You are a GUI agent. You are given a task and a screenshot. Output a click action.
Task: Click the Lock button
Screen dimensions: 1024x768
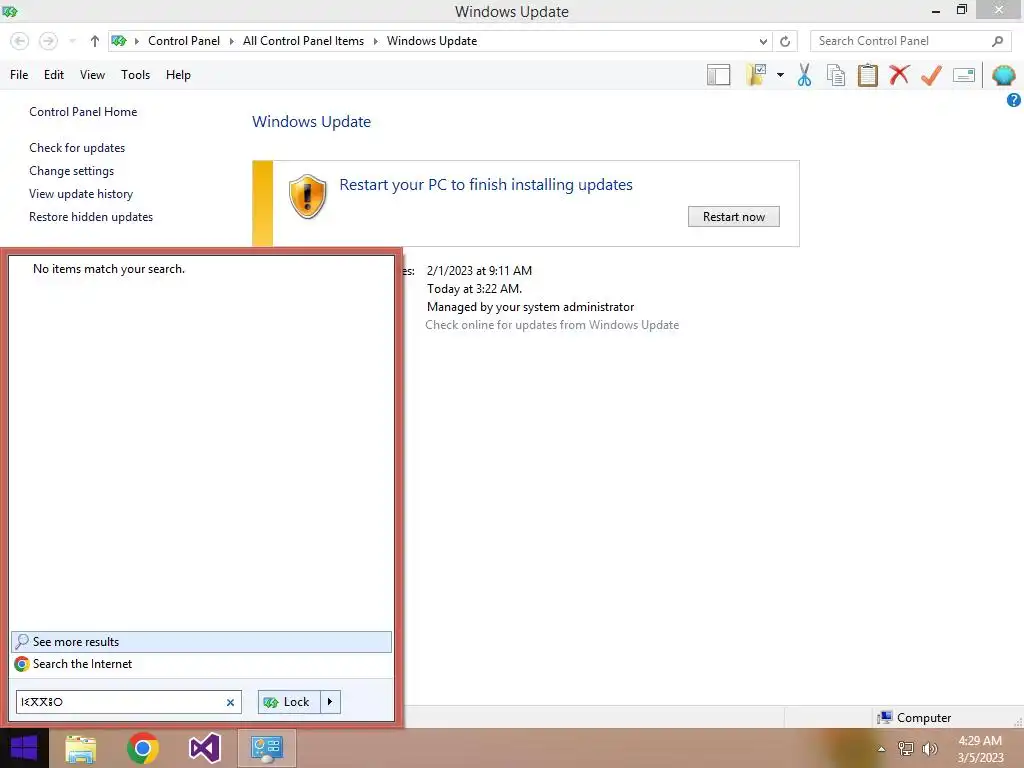click(289, 702)
